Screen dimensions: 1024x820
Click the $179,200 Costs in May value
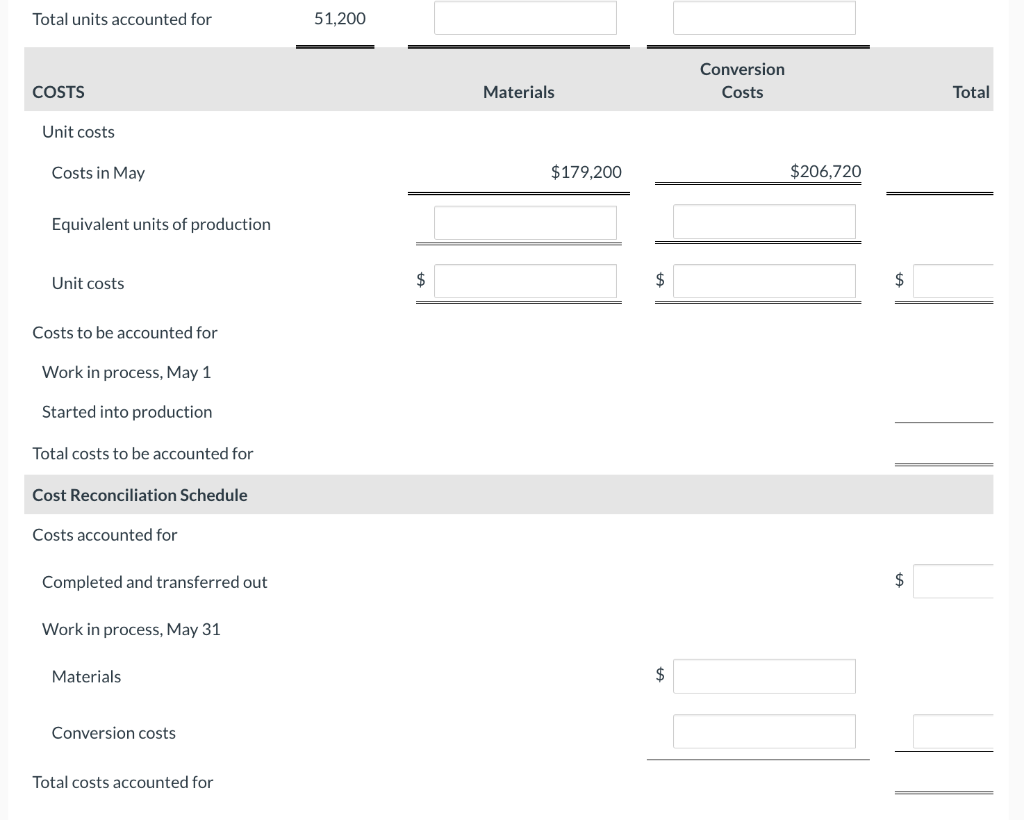tap(586, 171)
